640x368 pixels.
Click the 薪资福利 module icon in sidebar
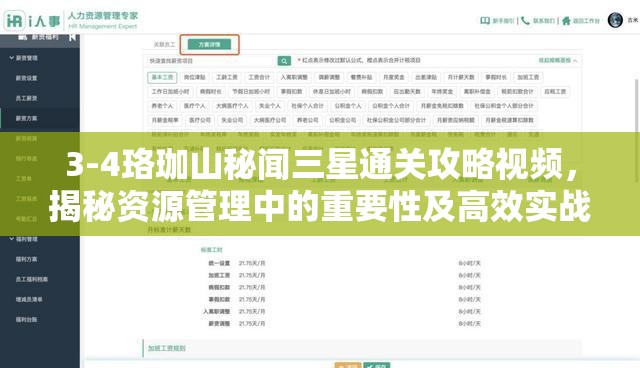pos(22,37)
